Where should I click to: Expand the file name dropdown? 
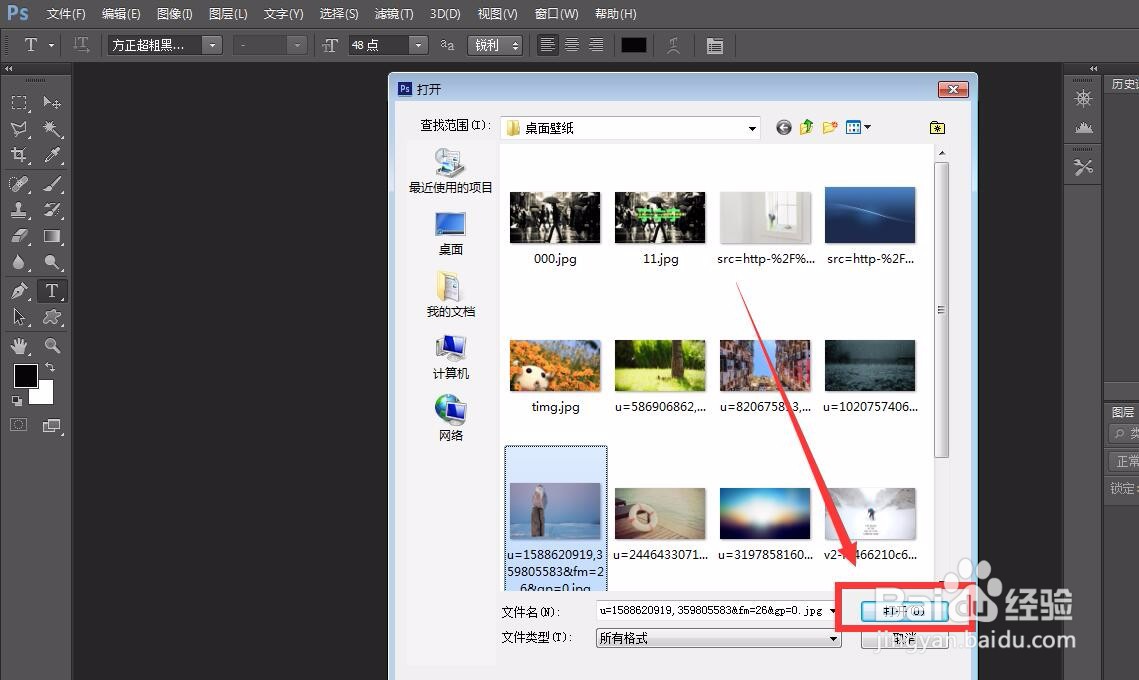click(832, 611)
